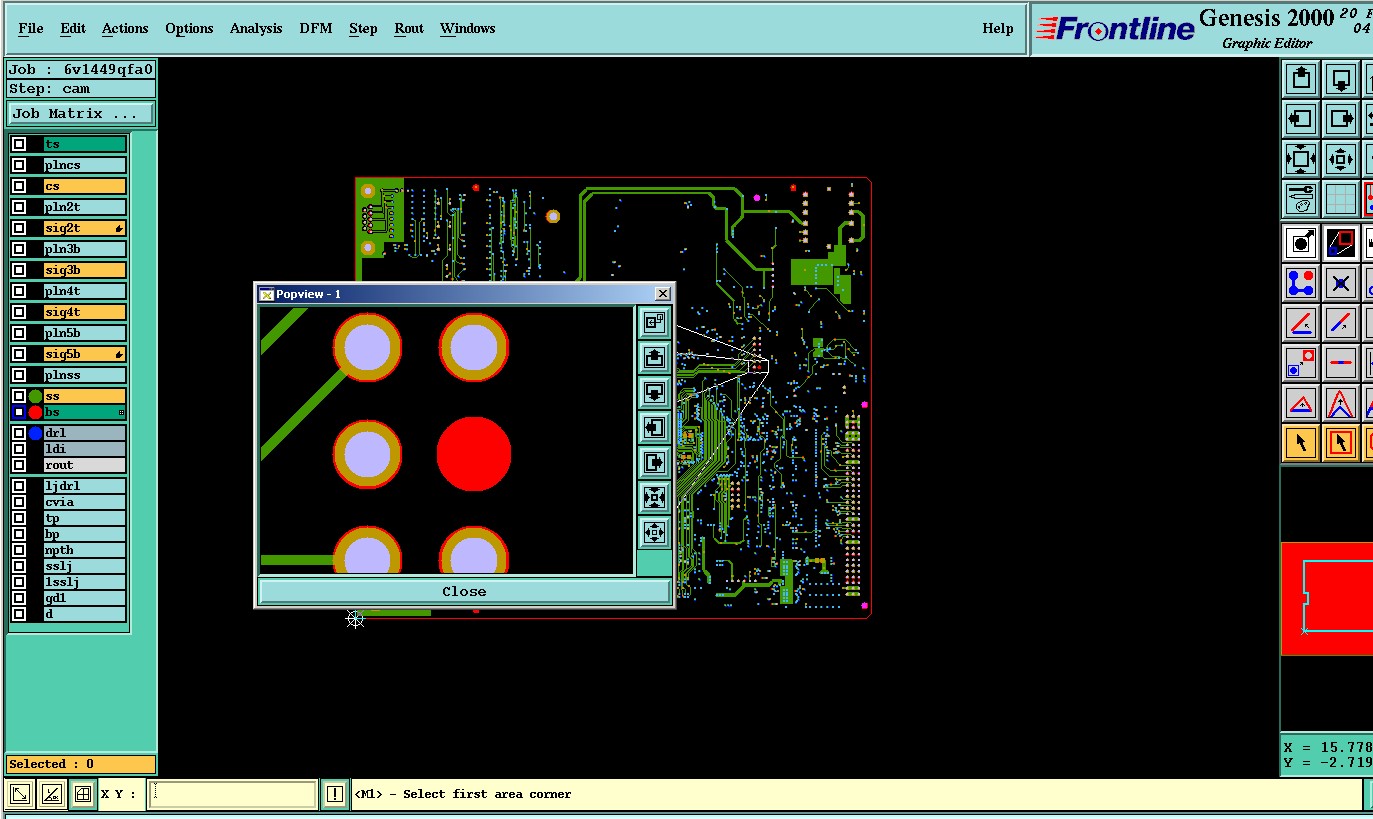Open the File menu

[x=31, y=28]
